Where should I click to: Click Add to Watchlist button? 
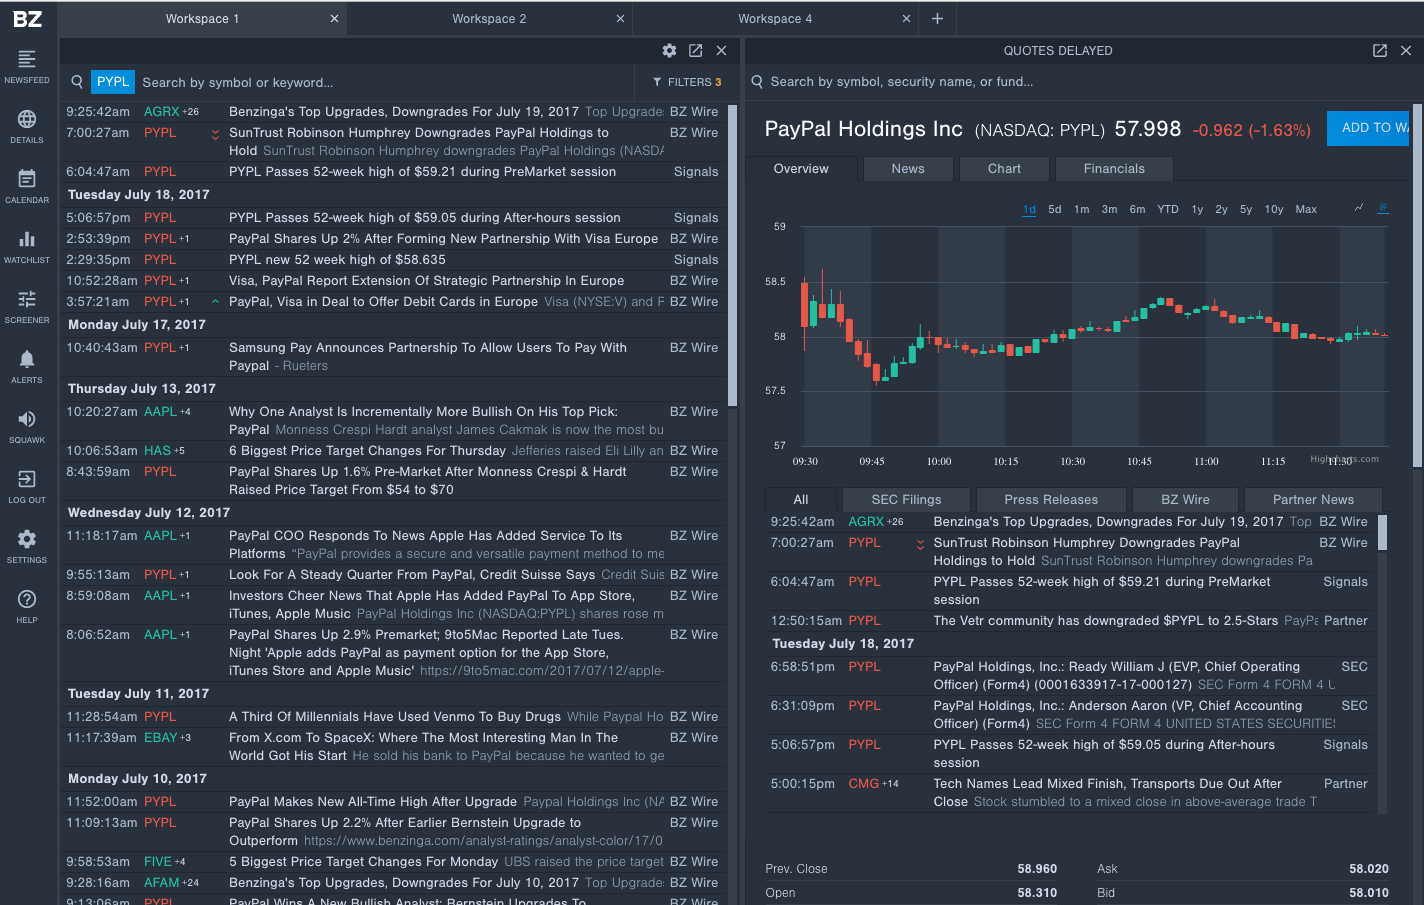(x=1368, y=128)
